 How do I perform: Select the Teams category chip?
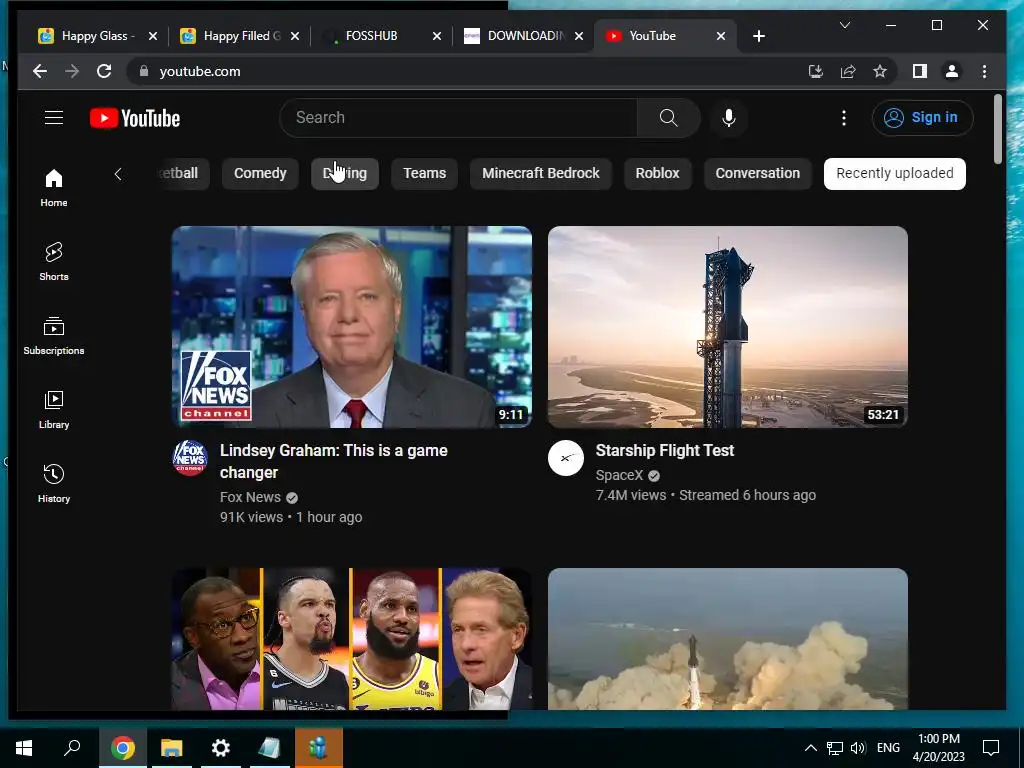(x=424, y=173)
